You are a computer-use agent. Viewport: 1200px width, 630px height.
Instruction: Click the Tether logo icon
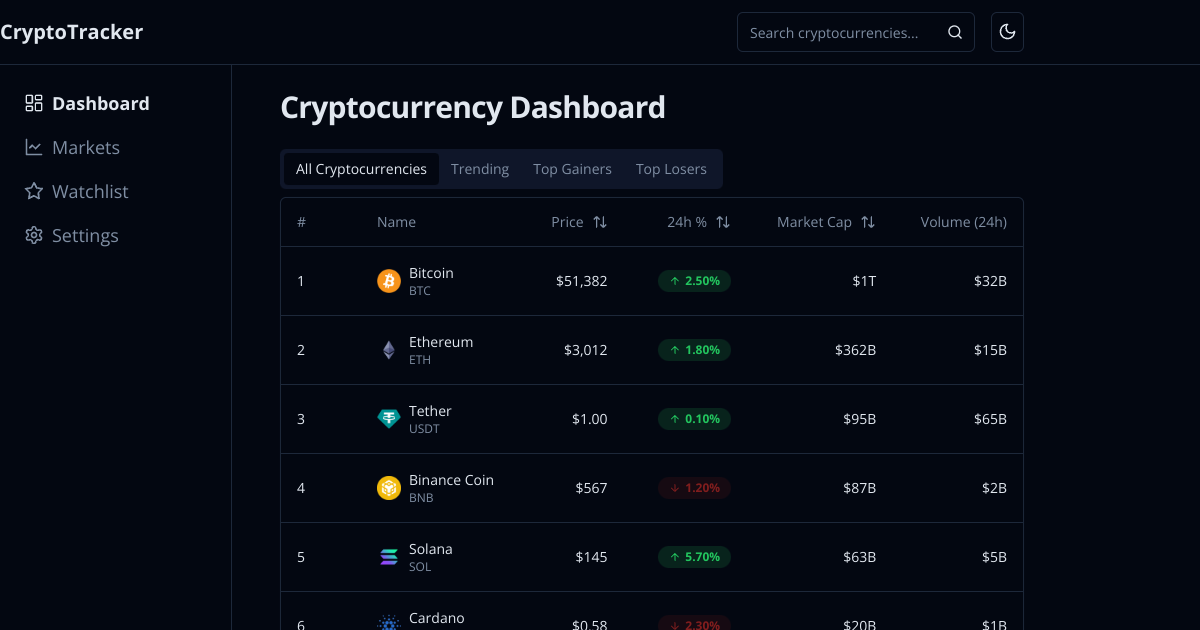[x=388, y=419]
